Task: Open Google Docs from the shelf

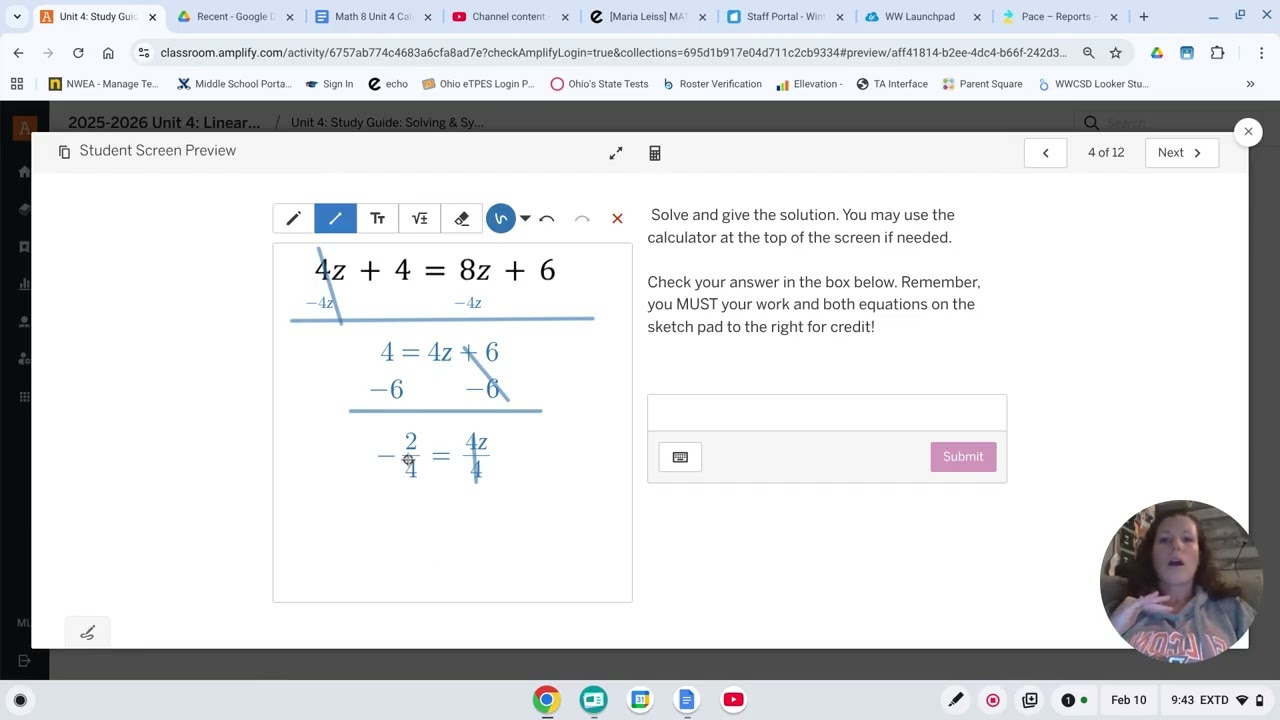Action: (x=686, y=700)
